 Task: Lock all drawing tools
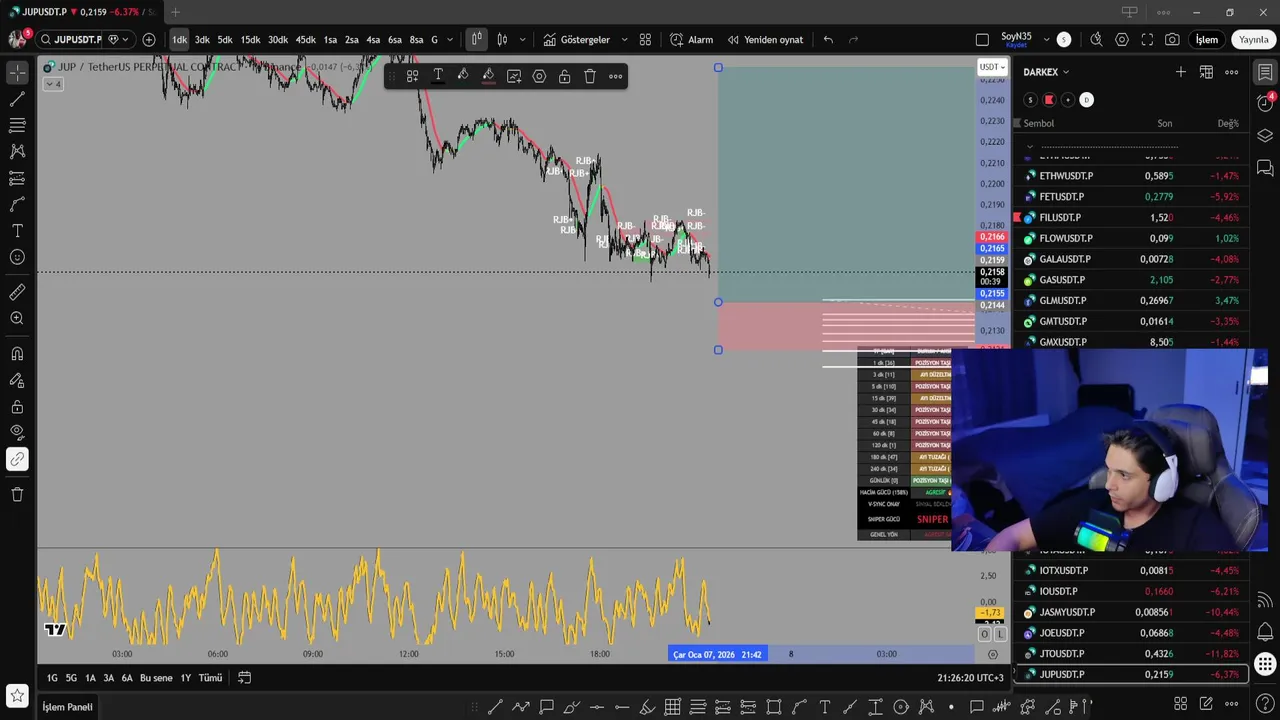(x=17, y=407)
